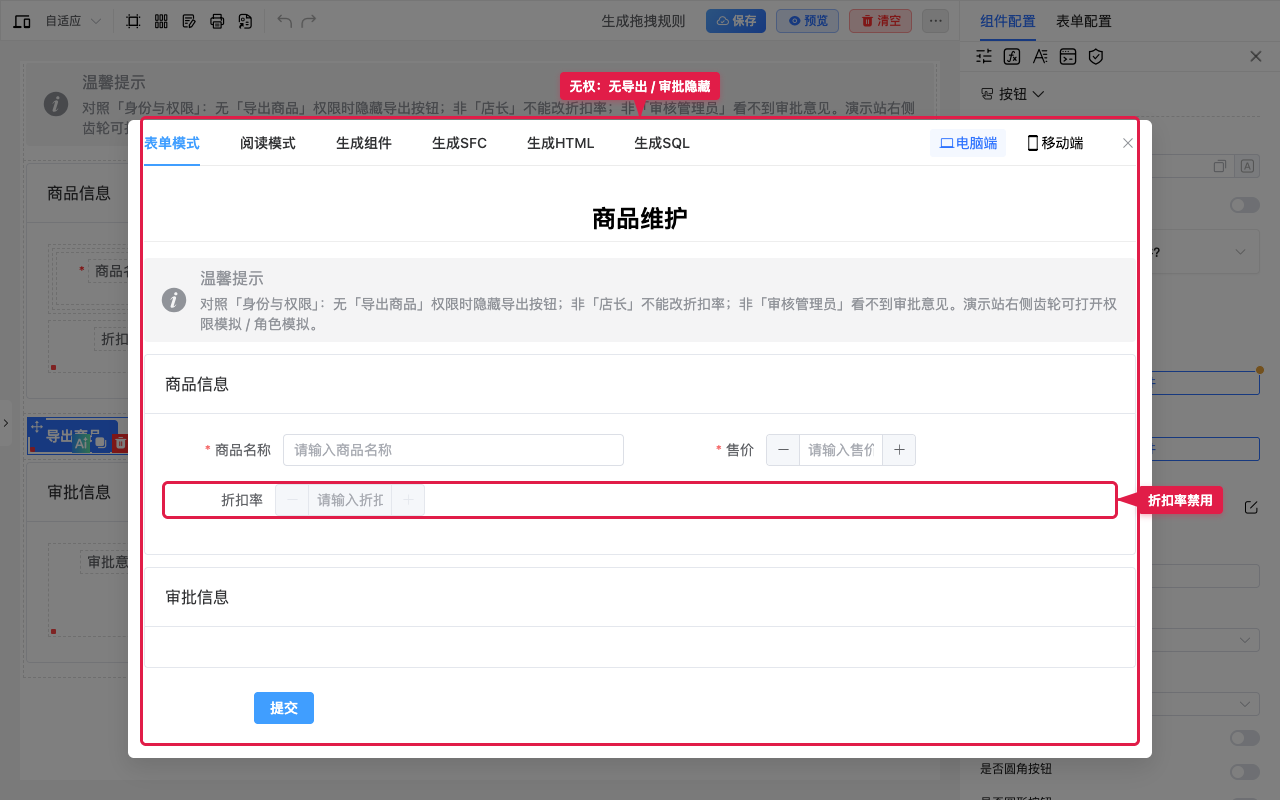Click the edit pencil icon in the config panel
This screenshot has width=1280, height=800.
pyautogui.click(x=1251, y=508)
